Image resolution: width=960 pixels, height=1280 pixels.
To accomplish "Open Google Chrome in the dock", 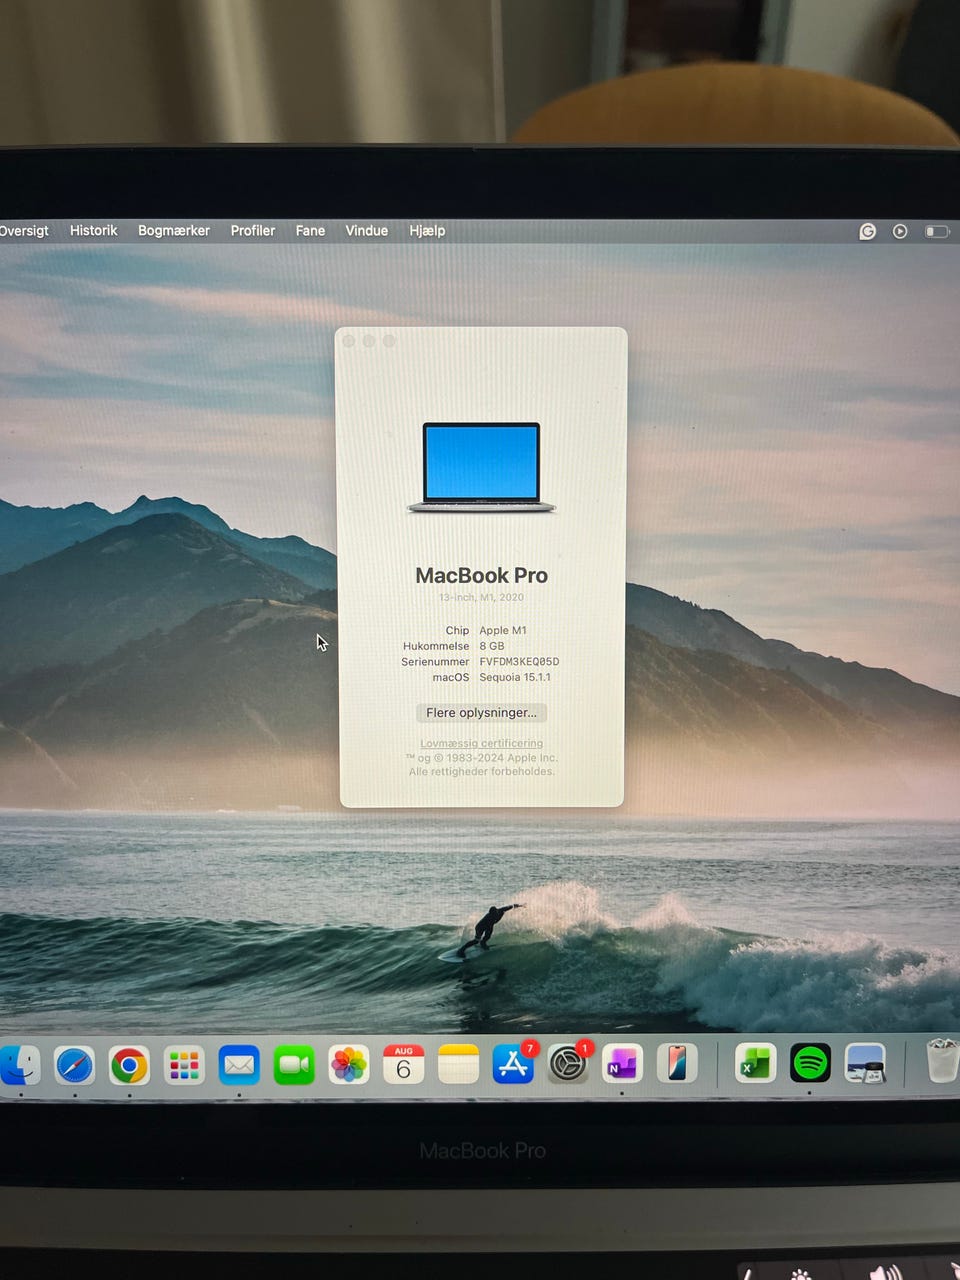I will [x=129, y=1065].
